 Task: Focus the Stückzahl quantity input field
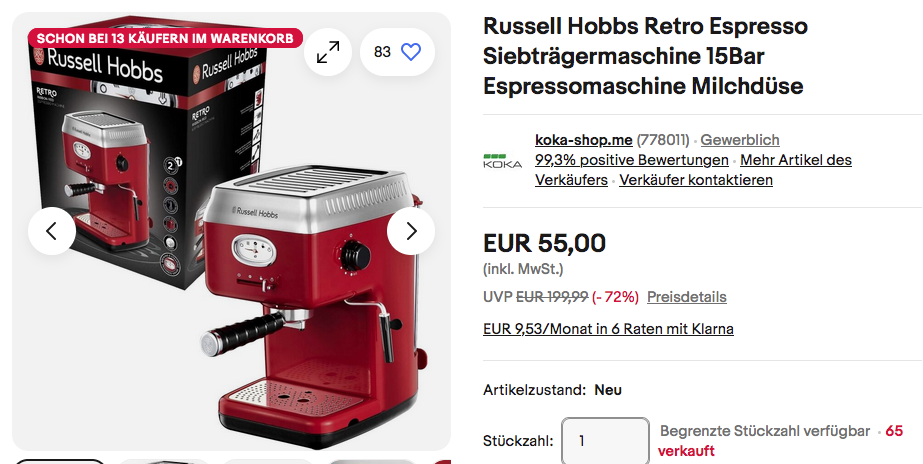coord(605,440)
